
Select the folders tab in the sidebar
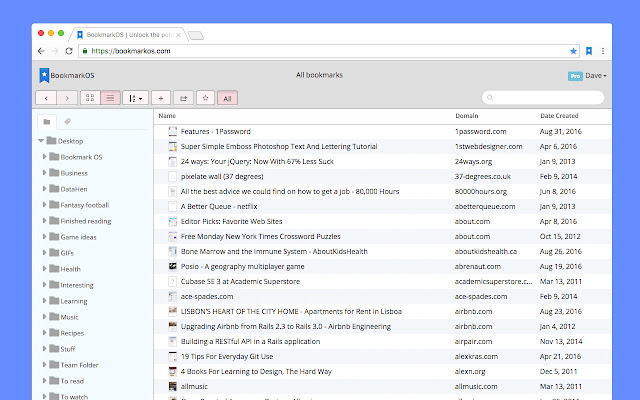46,122
